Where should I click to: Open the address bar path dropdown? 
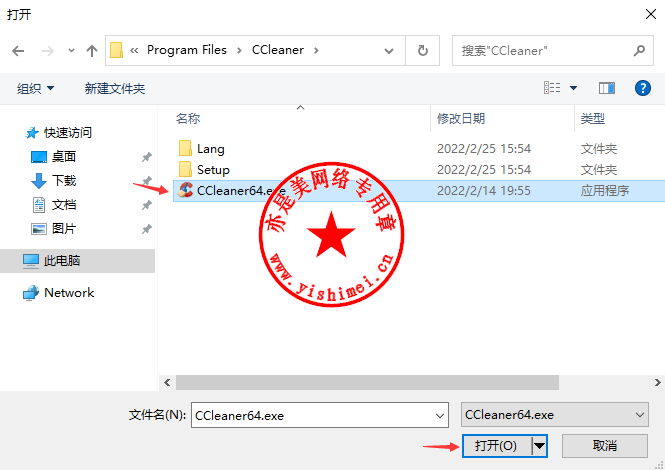388,51
